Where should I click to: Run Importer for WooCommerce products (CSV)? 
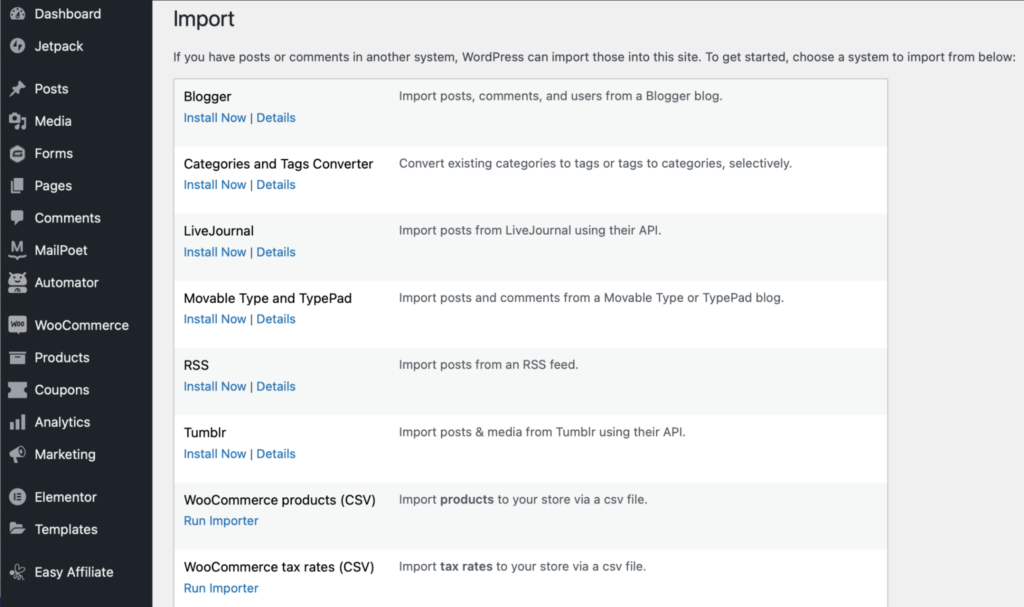[x=221, y=521]
